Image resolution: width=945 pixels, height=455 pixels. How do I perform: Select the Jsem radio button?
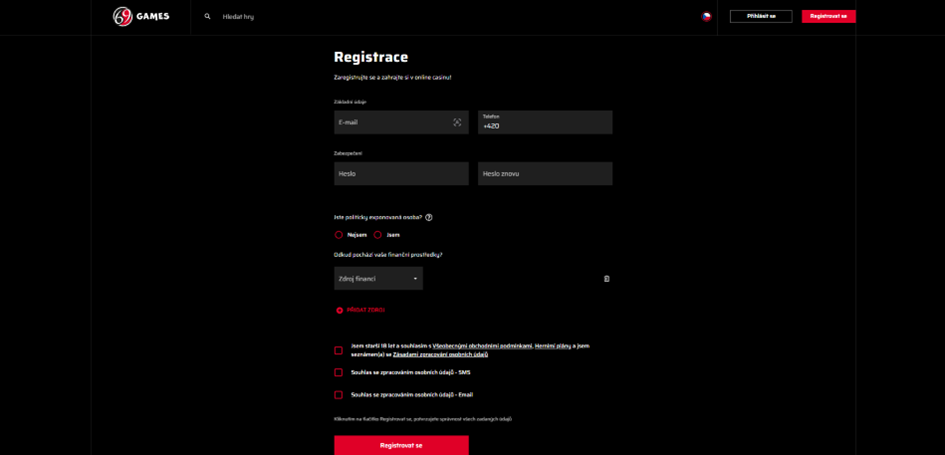pos(378,235)
